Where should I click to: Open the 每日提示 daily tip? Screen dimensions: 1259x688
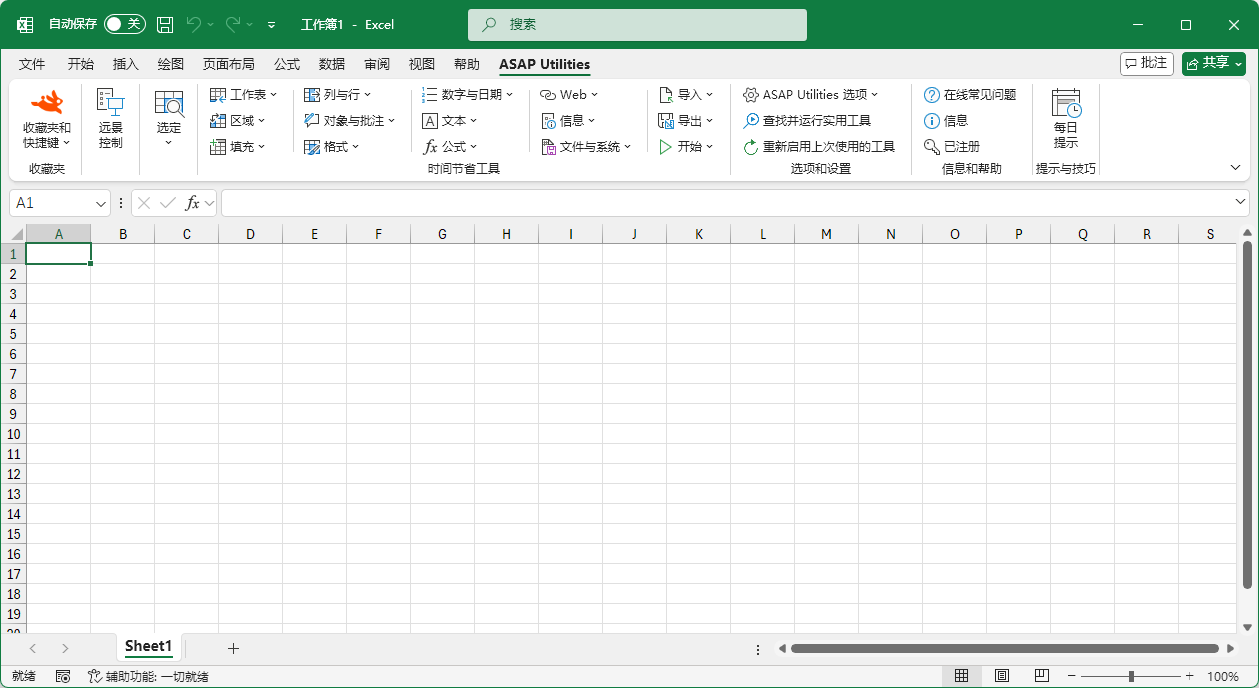(1066, 120)
